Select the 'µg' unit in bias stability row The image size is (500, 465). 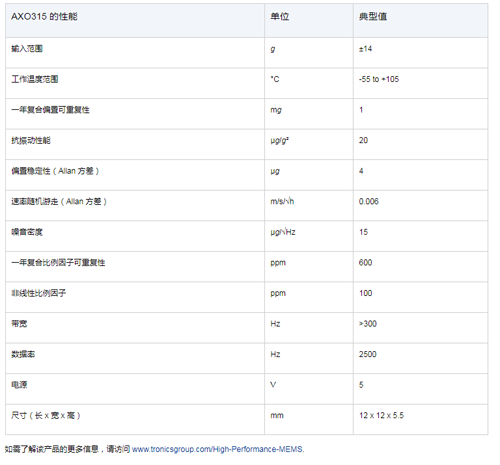[x=275, y=171]
